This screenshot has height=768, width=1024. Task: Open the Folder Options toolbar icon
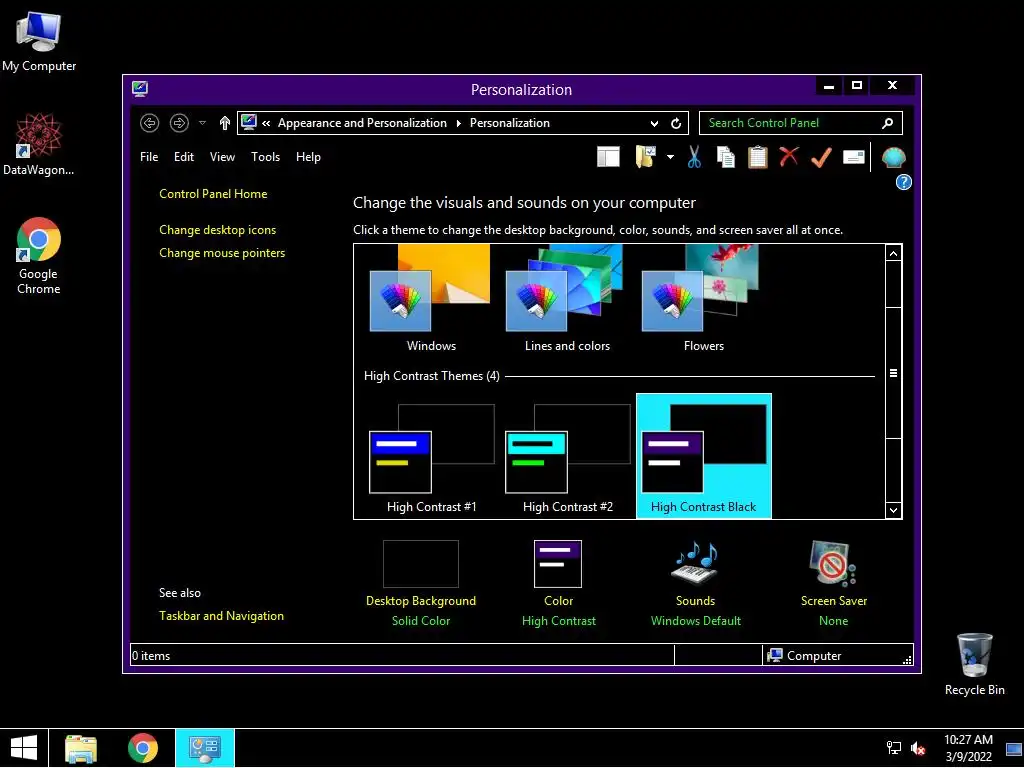[645, 157]
